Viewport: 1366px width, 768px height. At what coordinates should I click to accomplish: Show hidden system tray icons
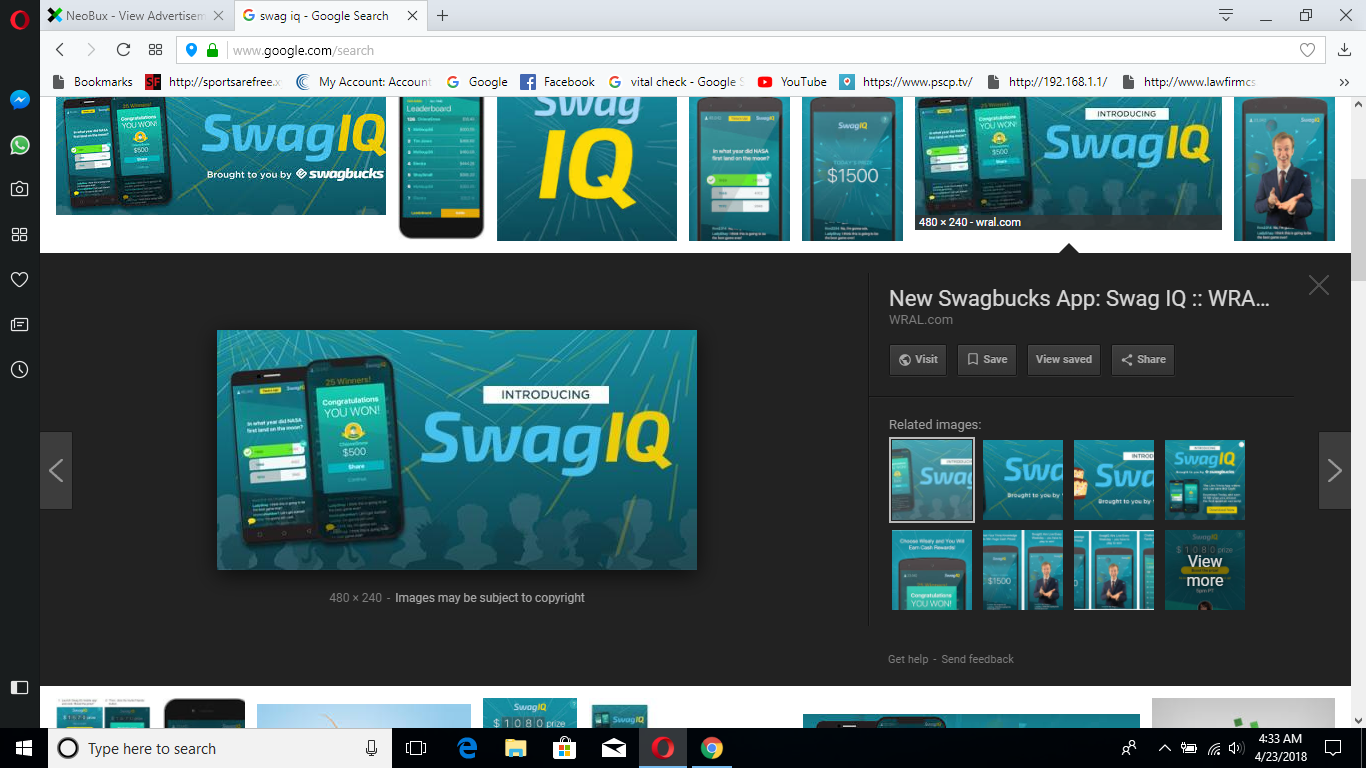tap(1164, 748)
